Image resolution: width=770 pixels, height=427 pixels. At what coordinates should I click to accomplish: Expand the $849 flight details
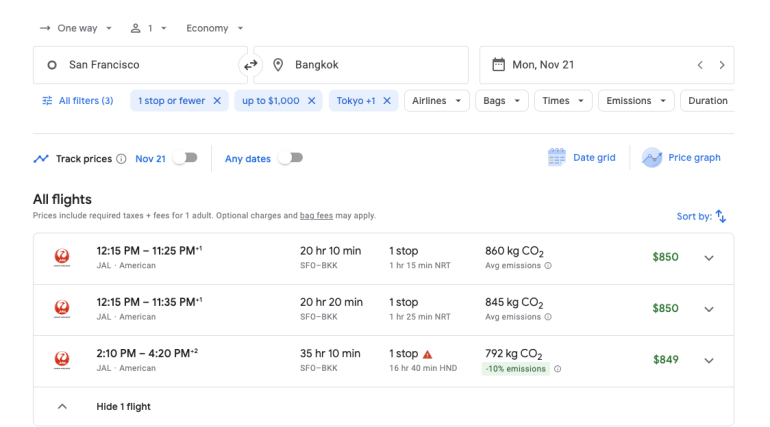(709, 360)
